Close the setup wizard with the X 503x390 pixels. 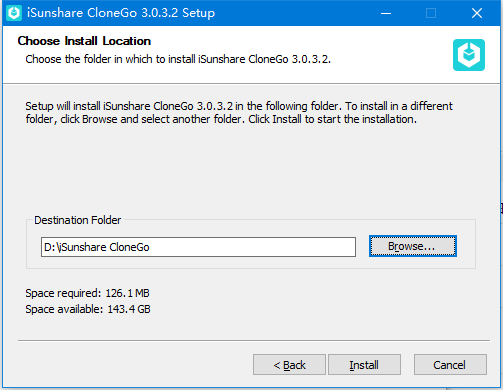(477, 13)
